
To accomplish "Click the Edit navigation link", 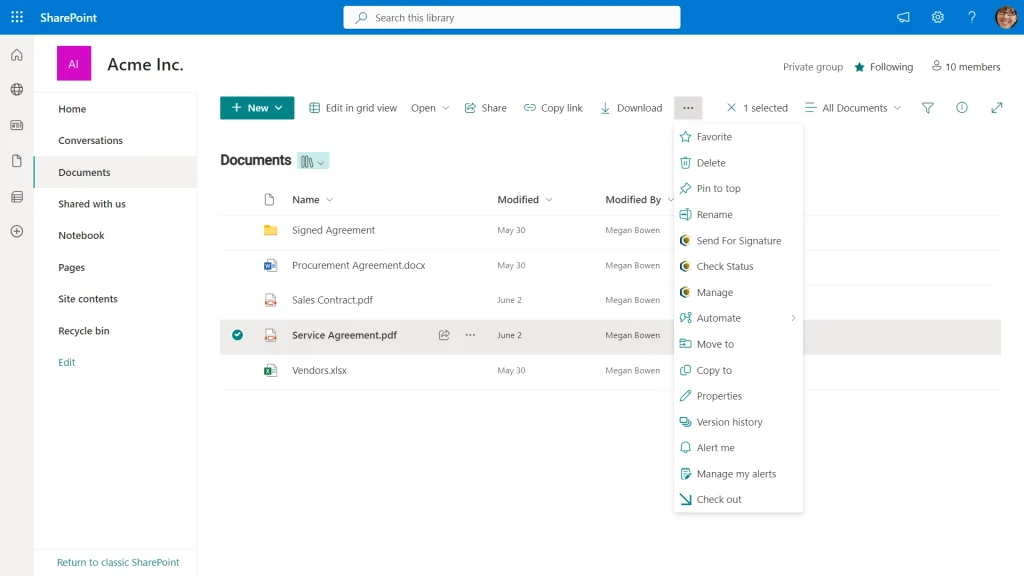I will [67, 362].
